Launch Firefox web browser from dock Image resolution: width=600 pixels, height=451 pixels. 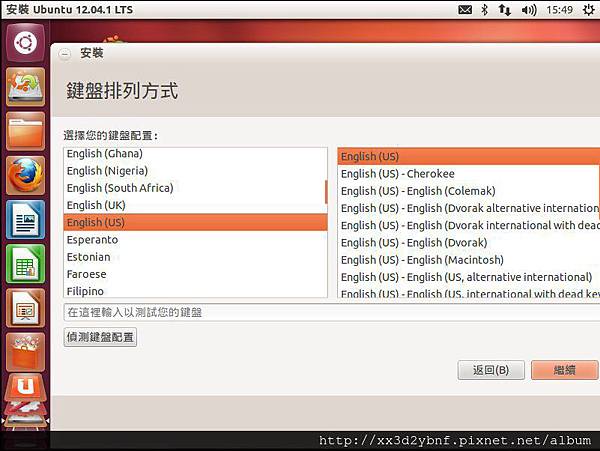point(26,175)
